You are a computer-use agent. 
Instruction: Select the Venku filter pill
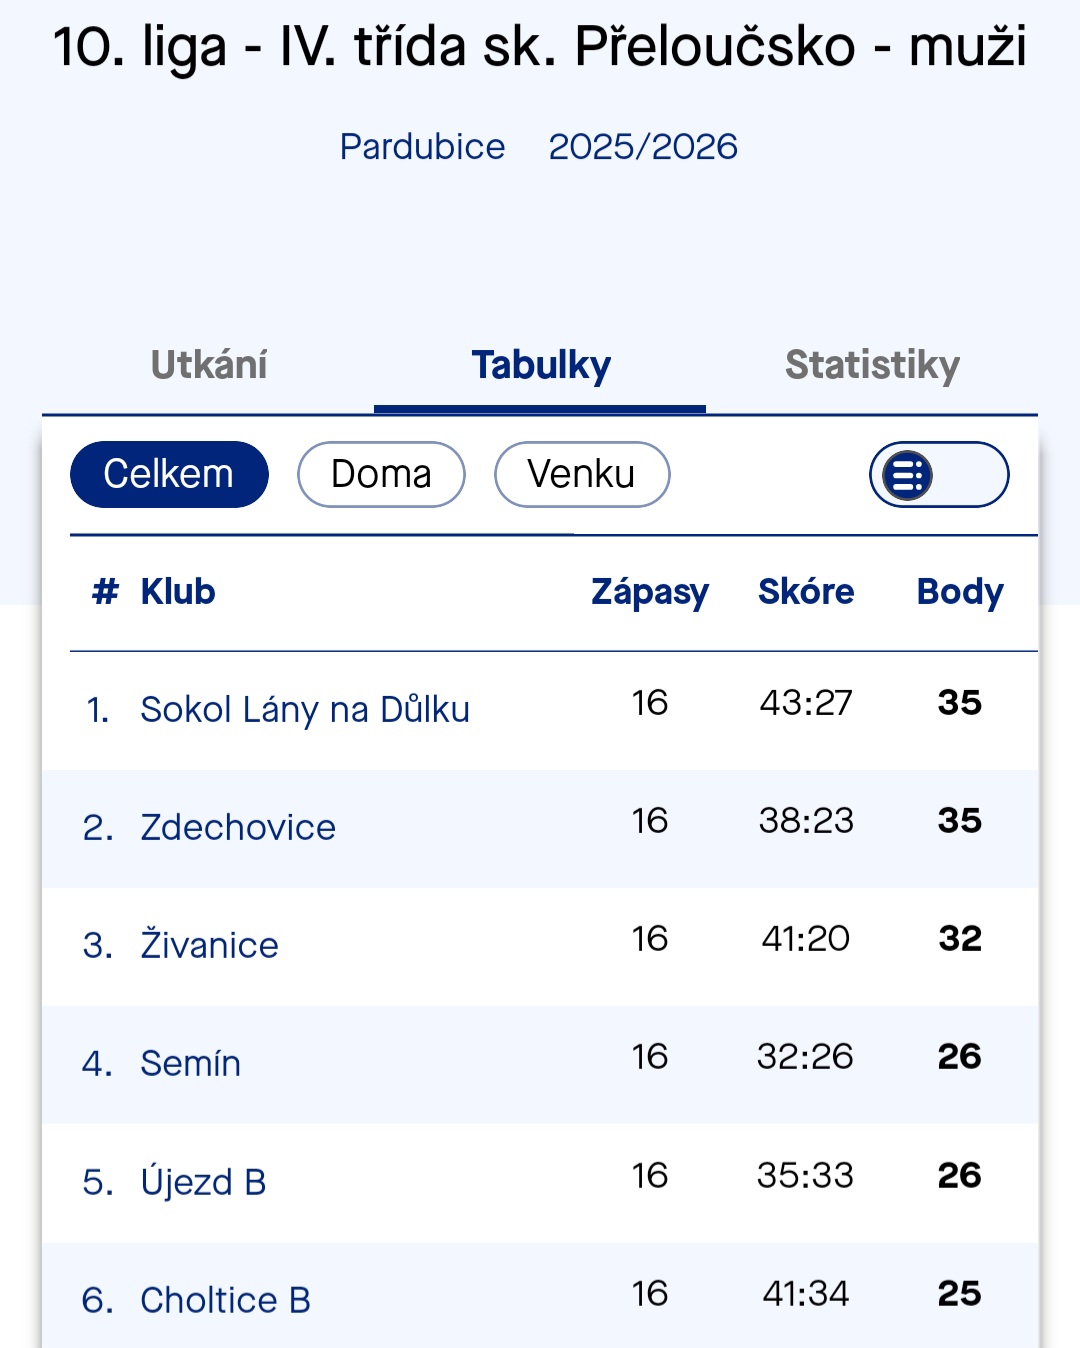[x=581, y=475]
